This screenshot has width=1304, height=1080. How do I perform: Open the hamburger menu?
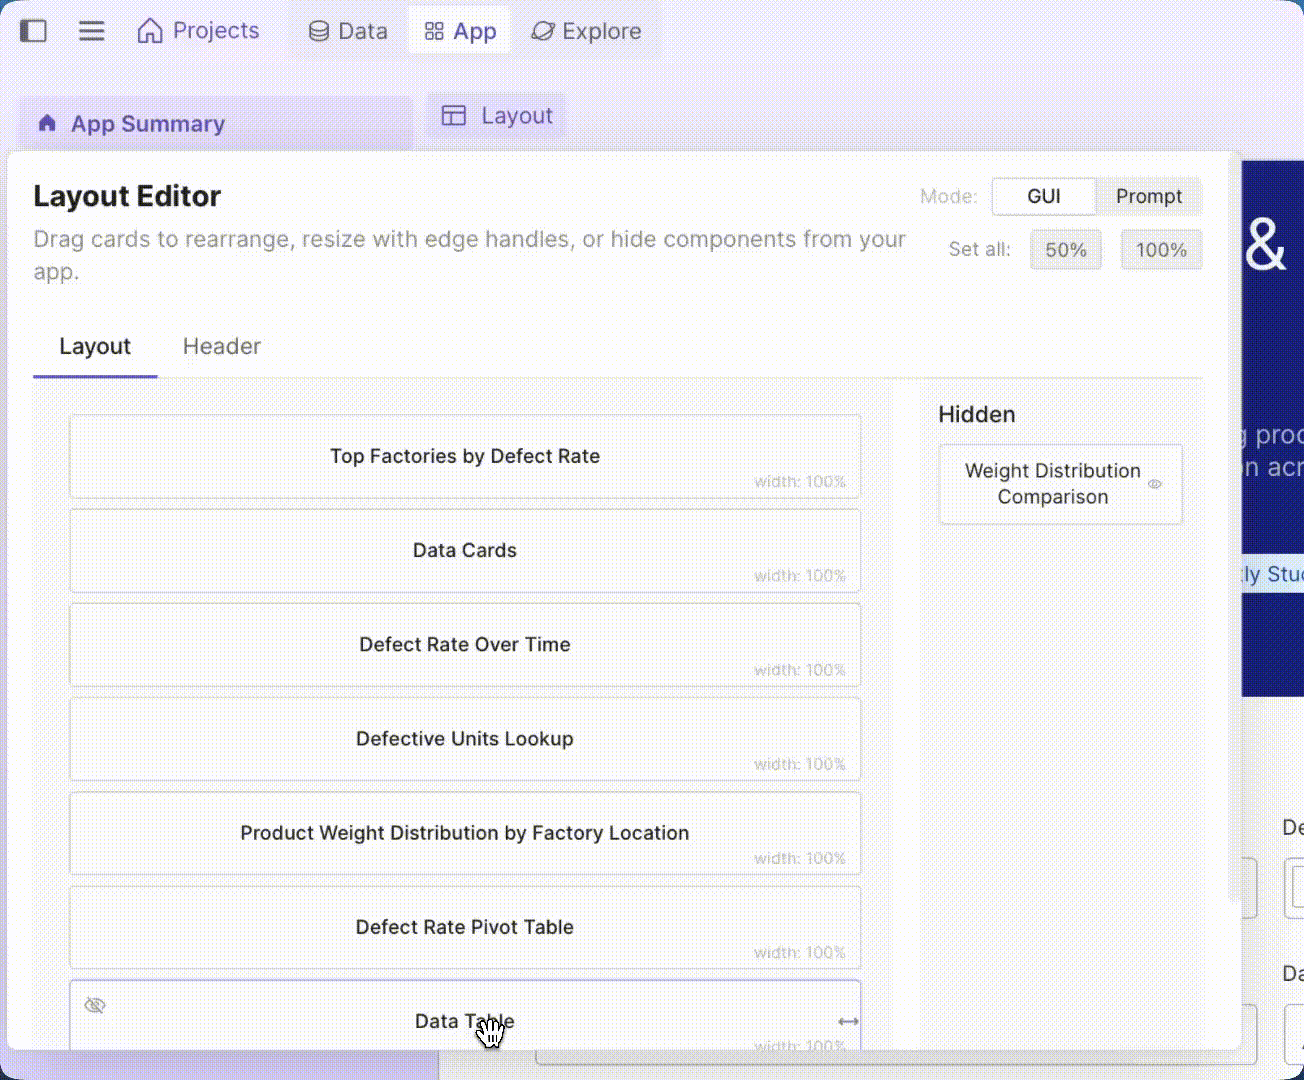92,31
